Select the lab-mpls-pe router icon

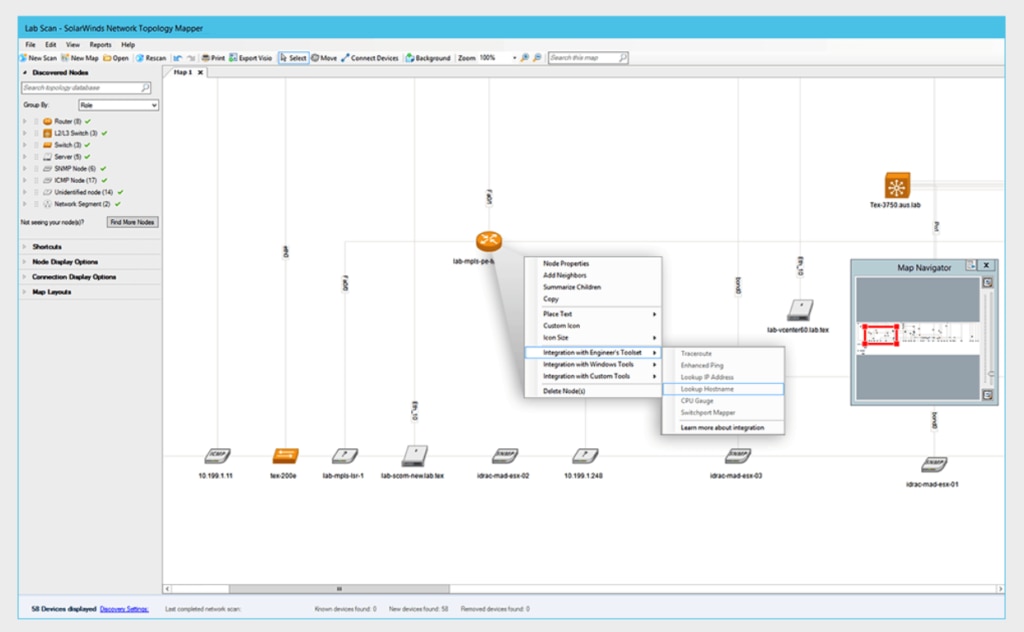tap(488, 241)
